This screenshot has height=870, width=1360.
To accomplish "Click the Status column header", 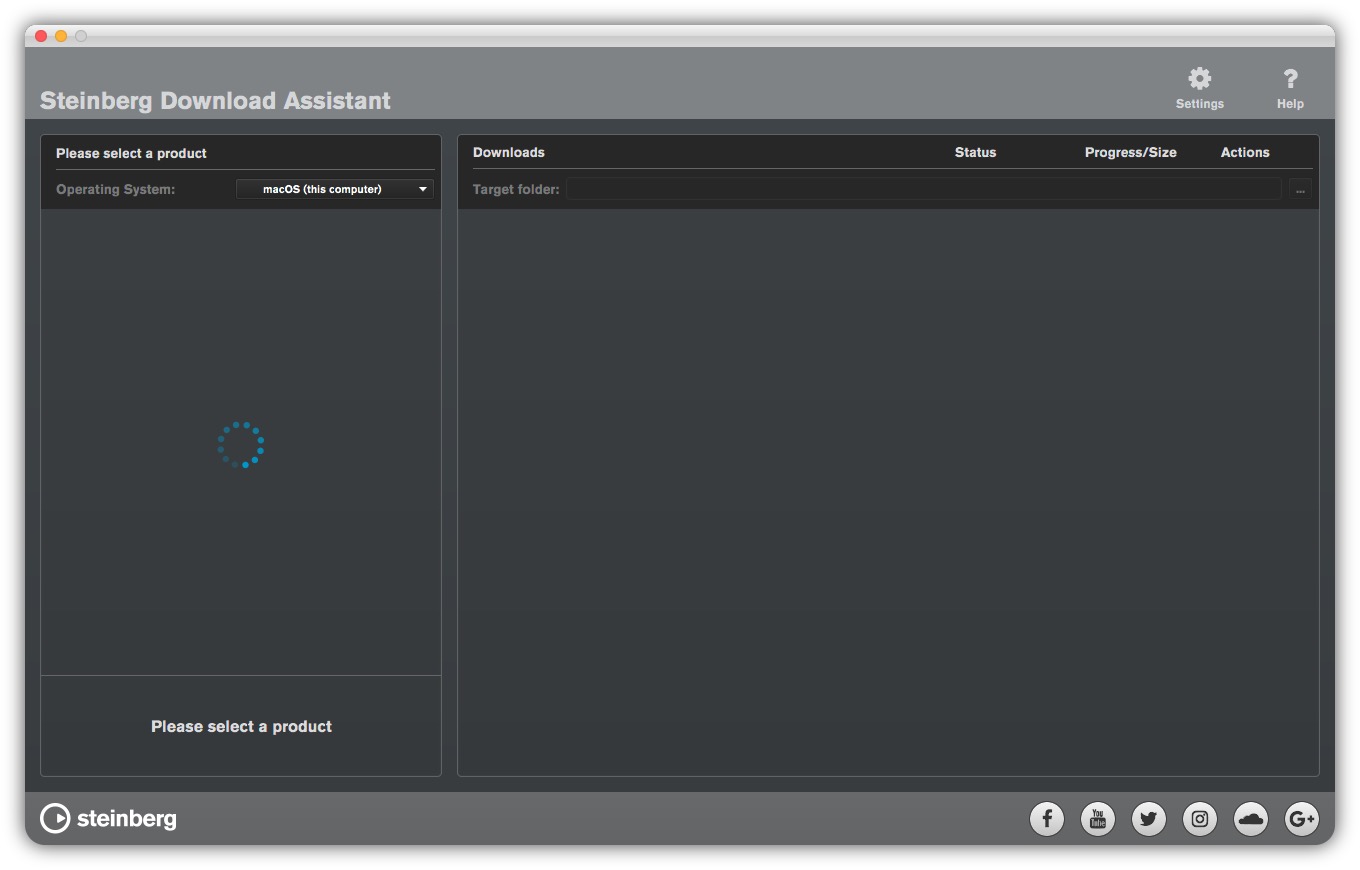I will tap(975, 152).
